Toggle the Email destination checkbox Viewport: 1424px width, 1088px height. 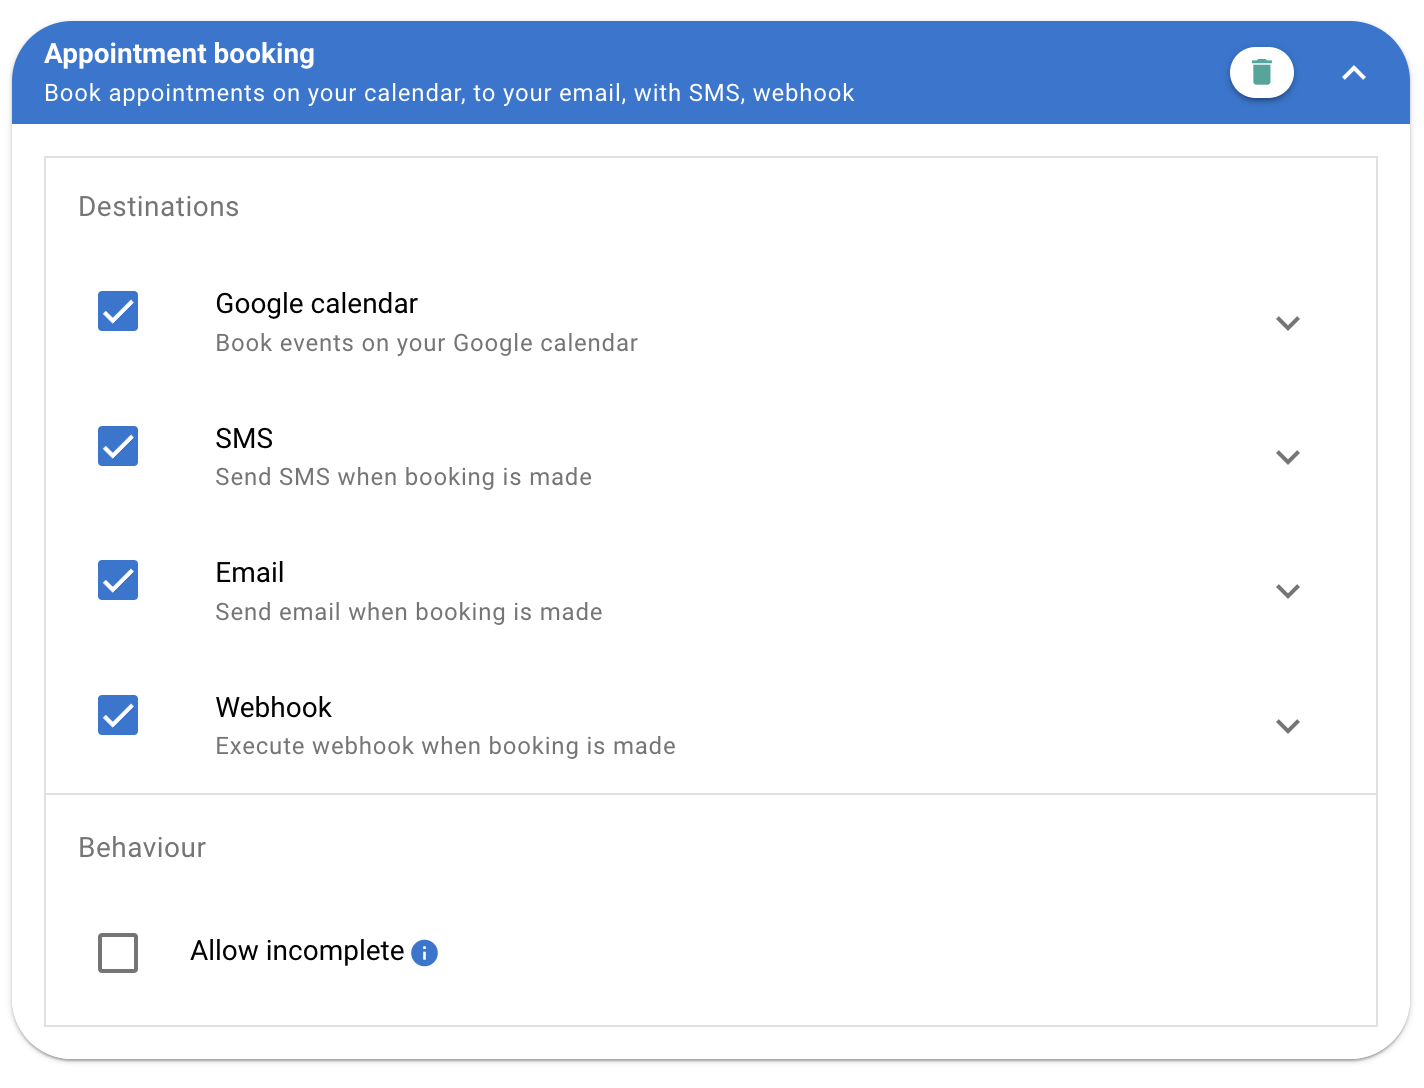coord(118,580)
